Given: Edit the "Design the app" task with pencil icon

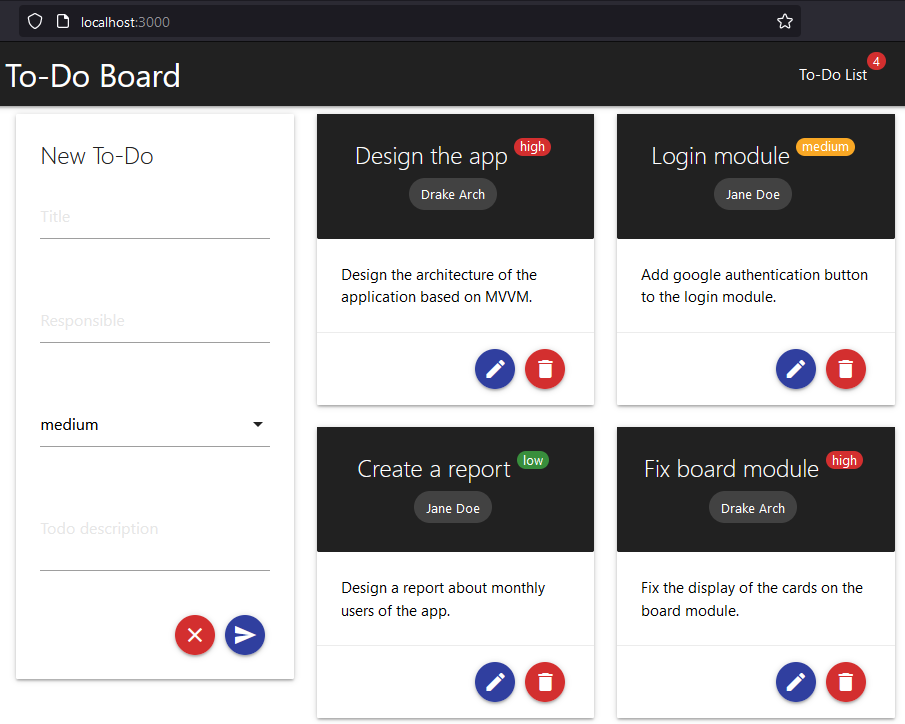Looking at the screenshot, I should 495,369.
